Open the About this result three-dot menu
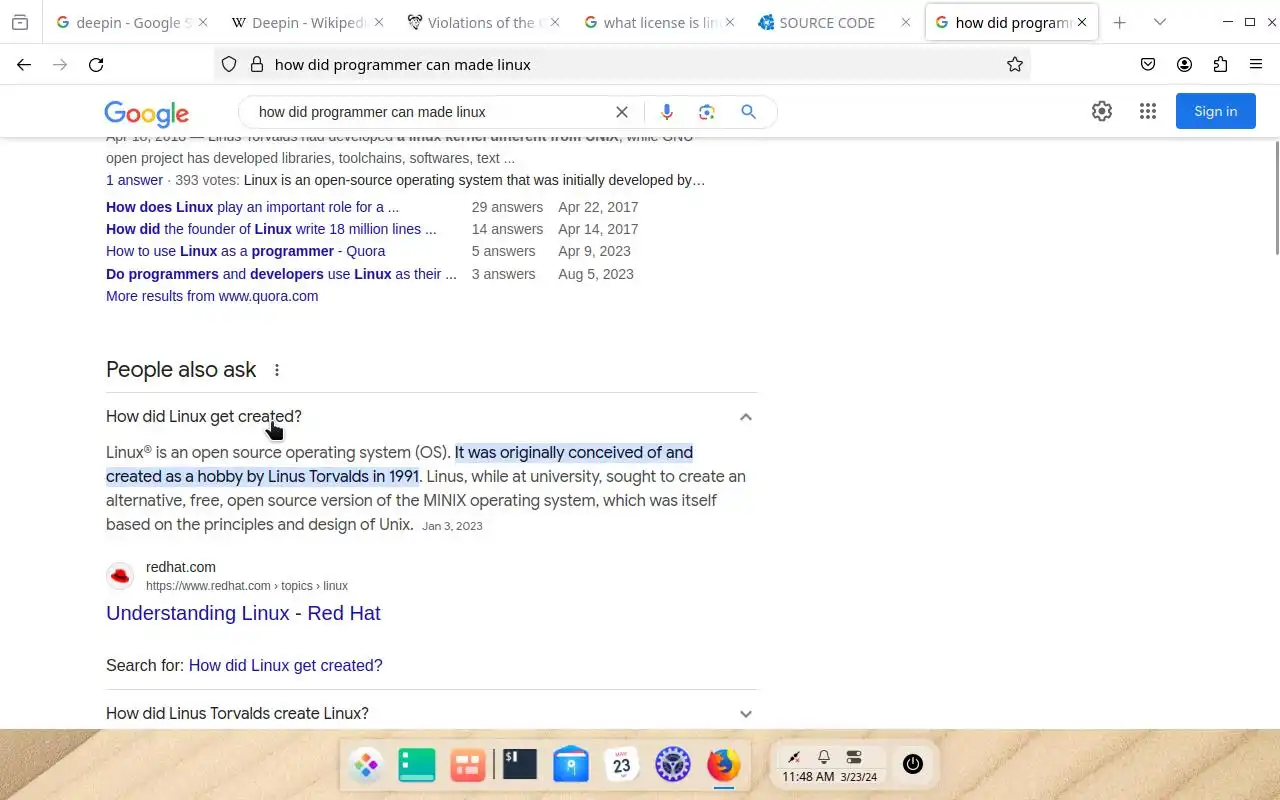1280x800 pixels. point(277,370)
